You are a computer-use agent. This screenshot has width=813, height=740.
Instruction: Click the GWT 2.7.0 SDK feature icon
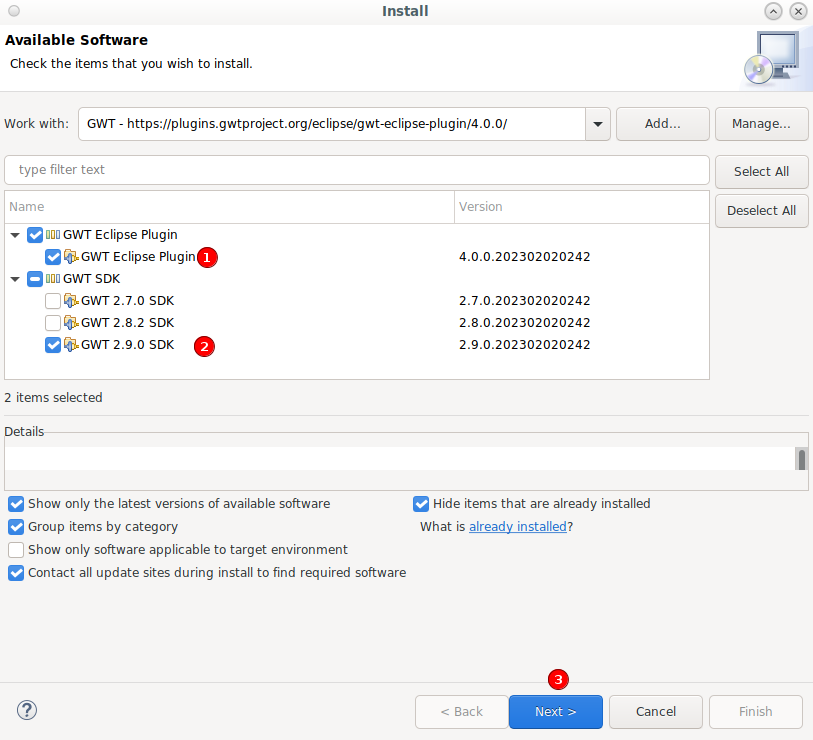click(x=71, y=301)
